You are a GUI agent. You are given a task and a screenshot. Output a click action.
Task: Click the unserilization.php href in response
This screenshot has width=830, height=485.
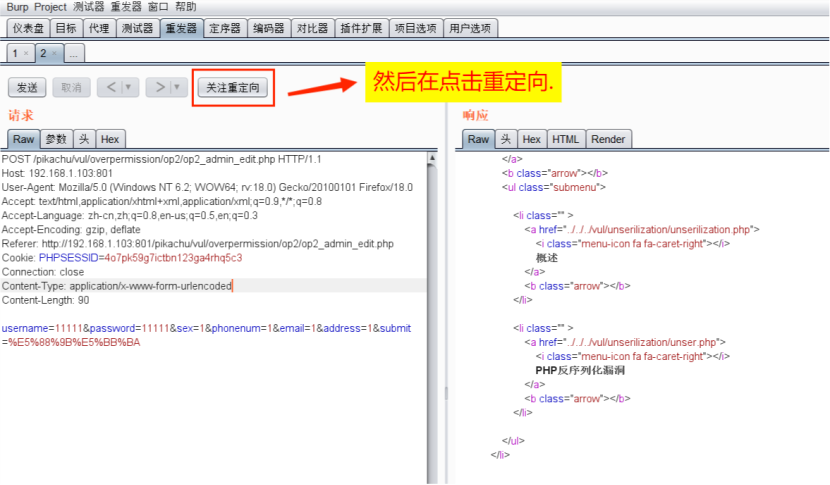coord(658,229)
